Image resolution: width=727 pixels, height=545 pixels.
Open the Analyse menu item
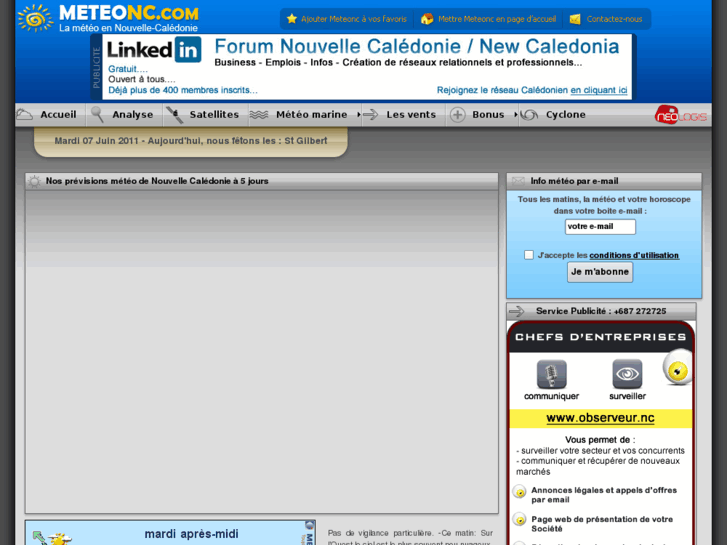[x=133, y=115]
